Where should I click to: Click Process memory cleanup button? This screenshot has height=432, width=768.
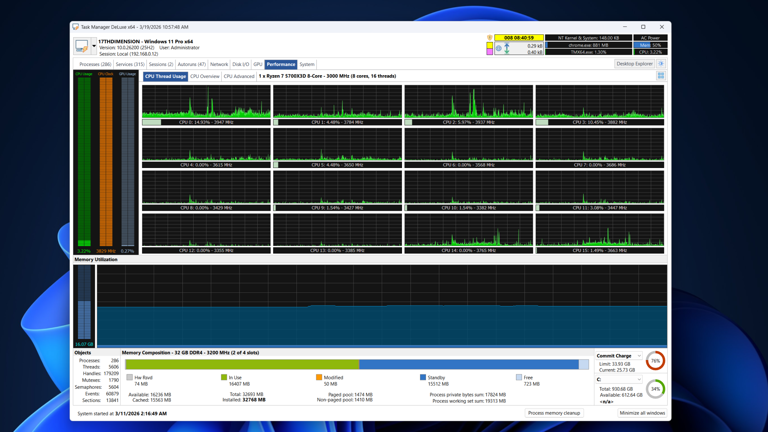pos(553,413)
